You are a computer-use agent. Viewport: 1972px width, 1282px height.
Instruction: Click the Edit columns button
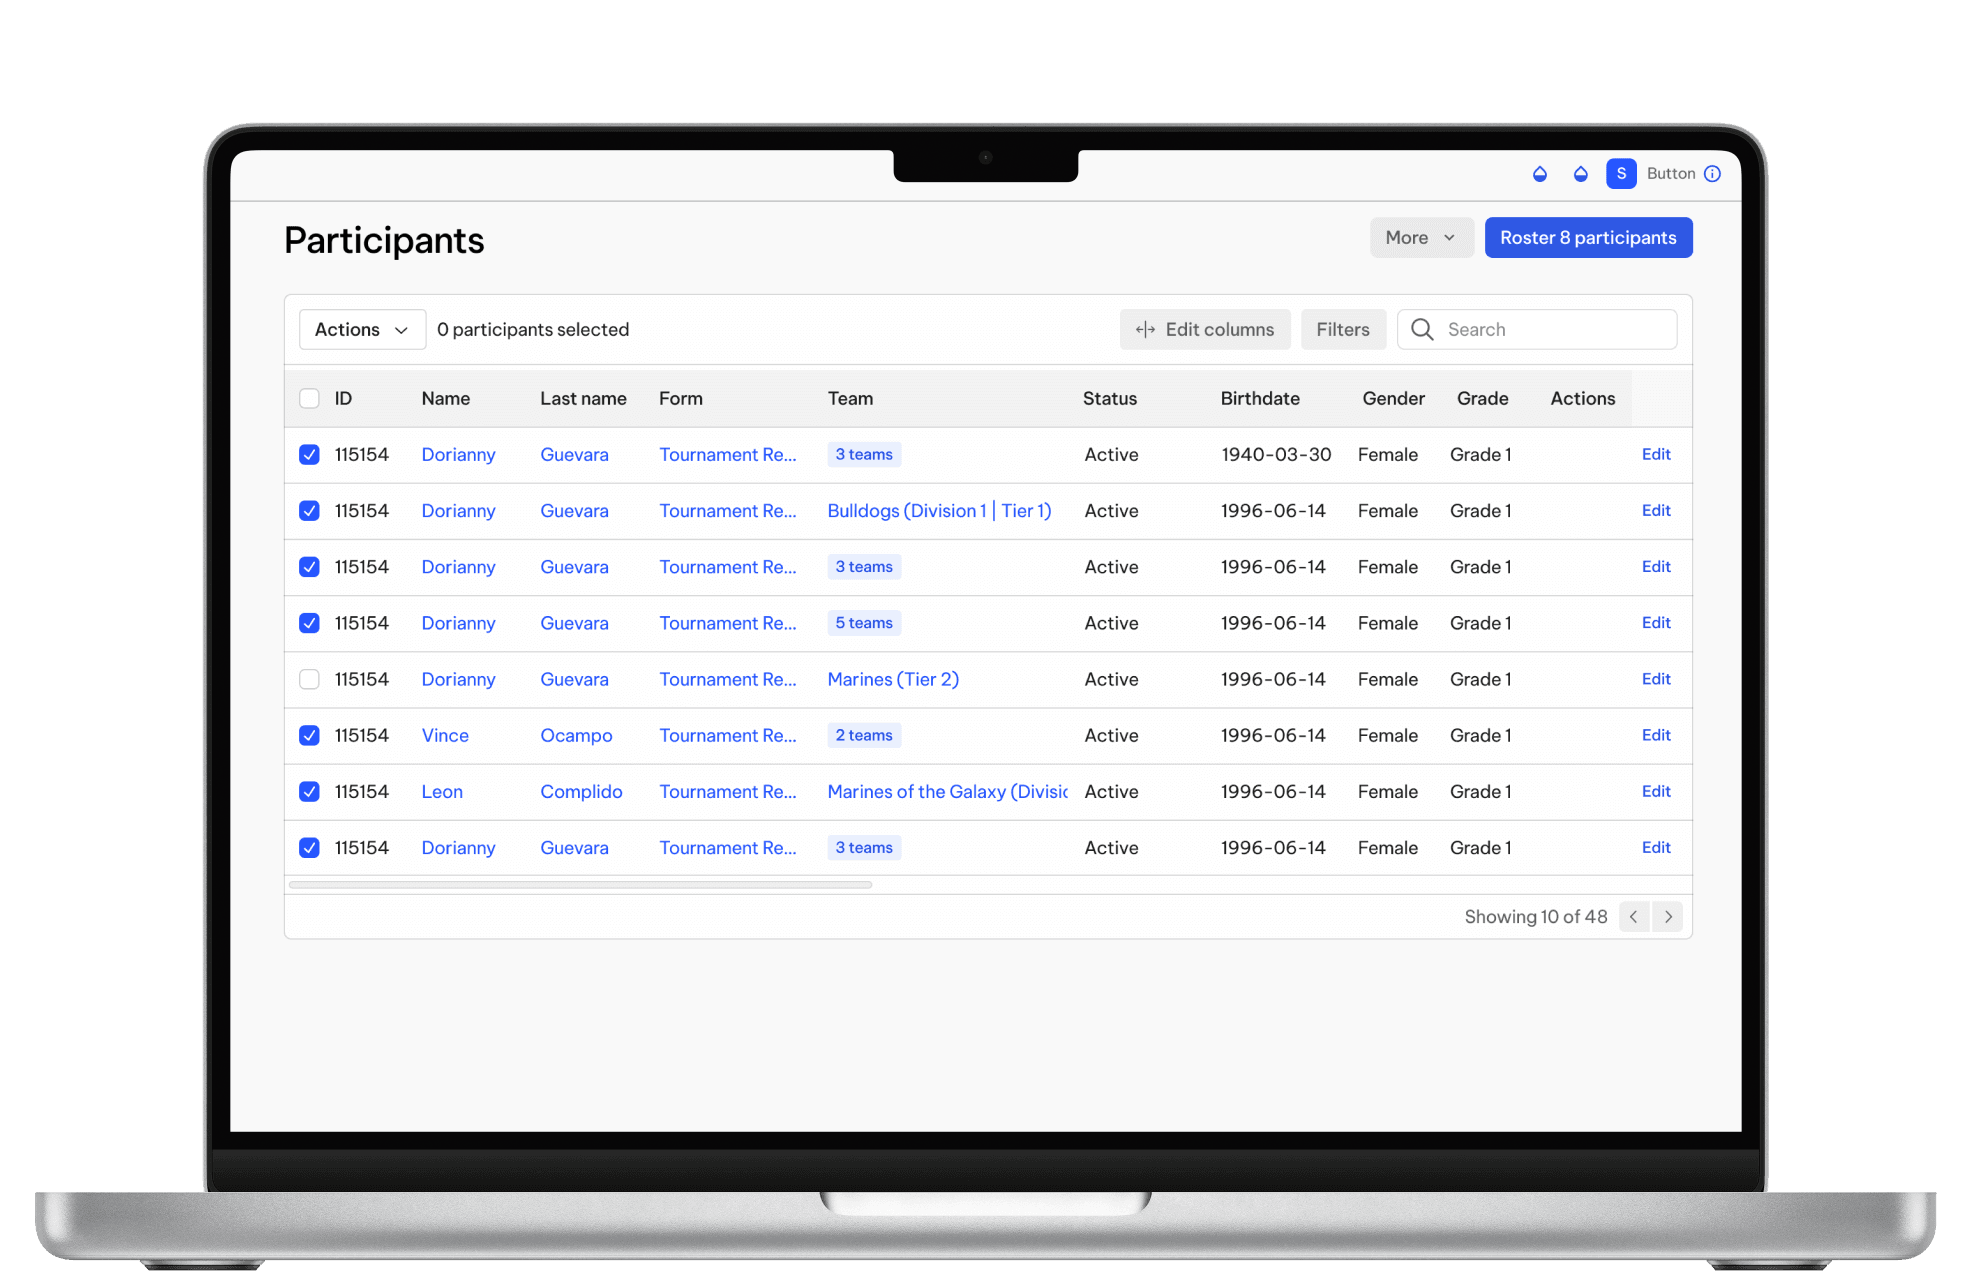click(x=1205, y=330)
